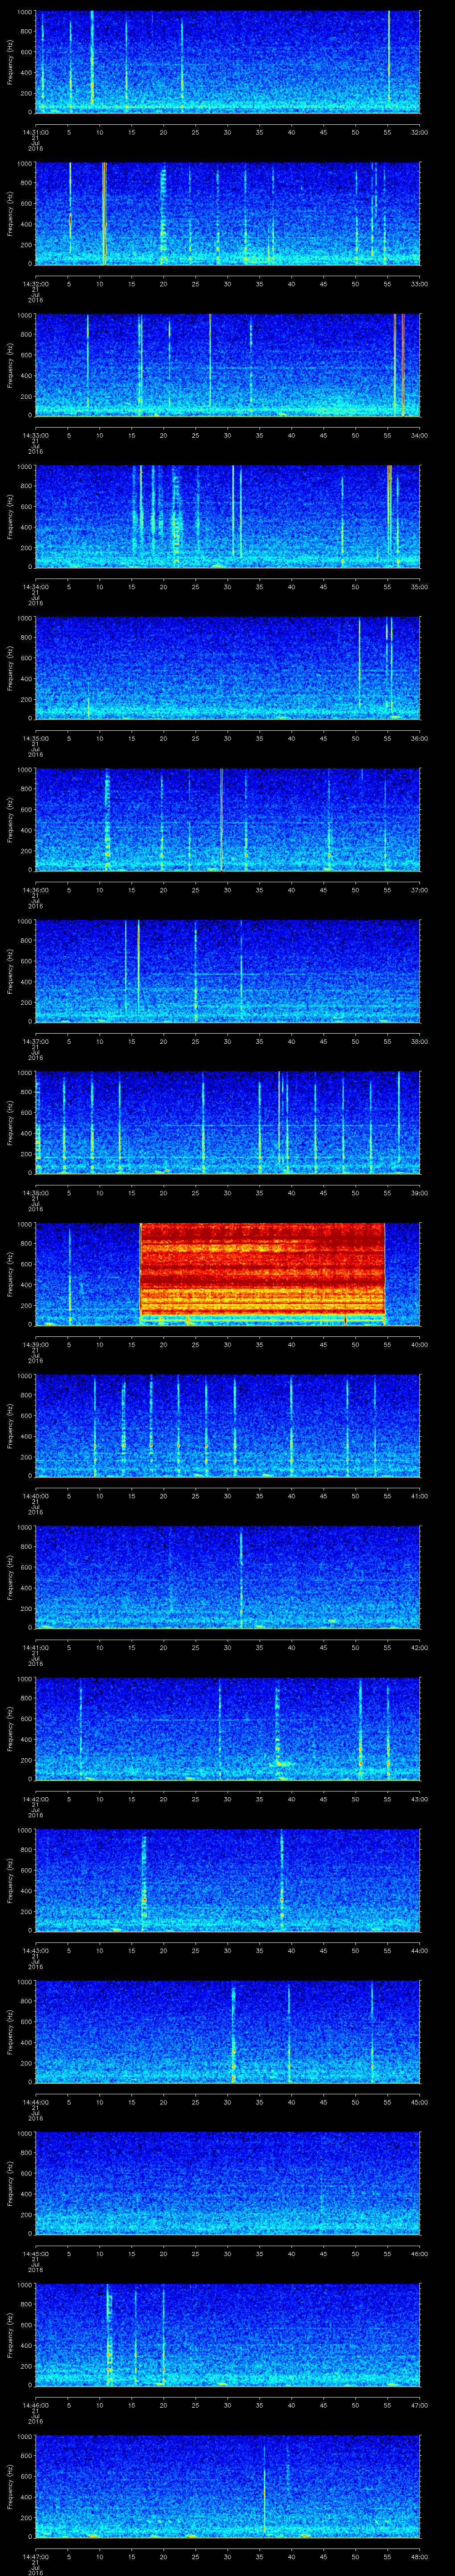
Task: Click the "14:39:00" start time label
Action: tap(35, 1344)
